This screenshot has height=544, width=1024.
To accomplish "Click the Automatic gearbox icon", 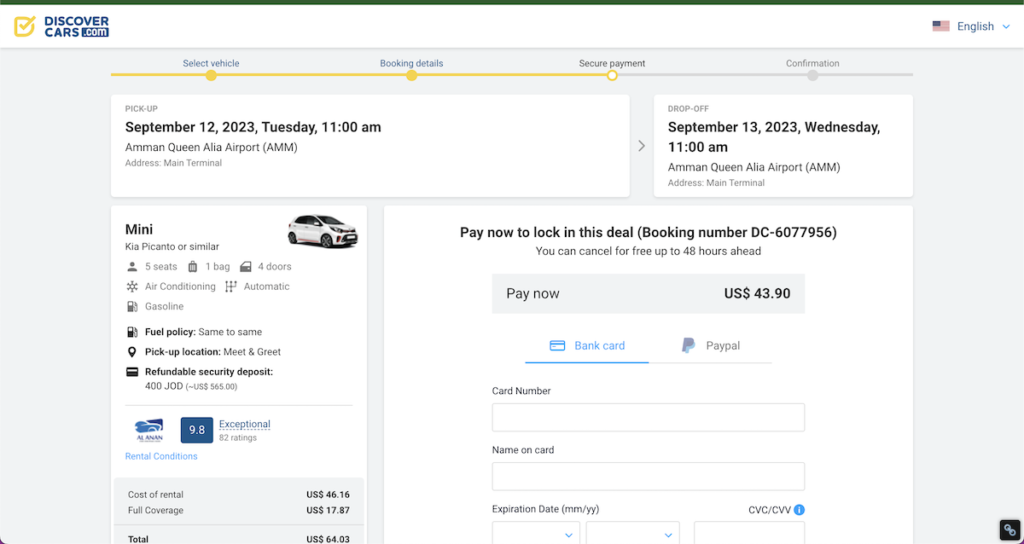I will (x=231, y=287).
